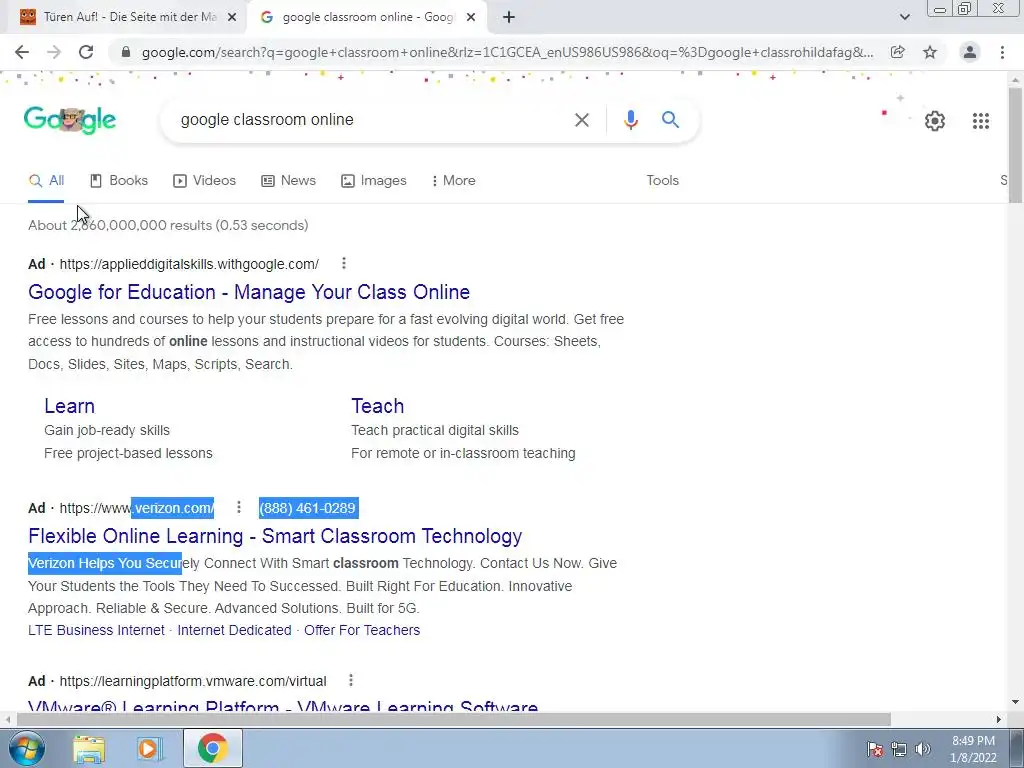
Task: Open the Learn sitelink
Action: click(69, 406)
